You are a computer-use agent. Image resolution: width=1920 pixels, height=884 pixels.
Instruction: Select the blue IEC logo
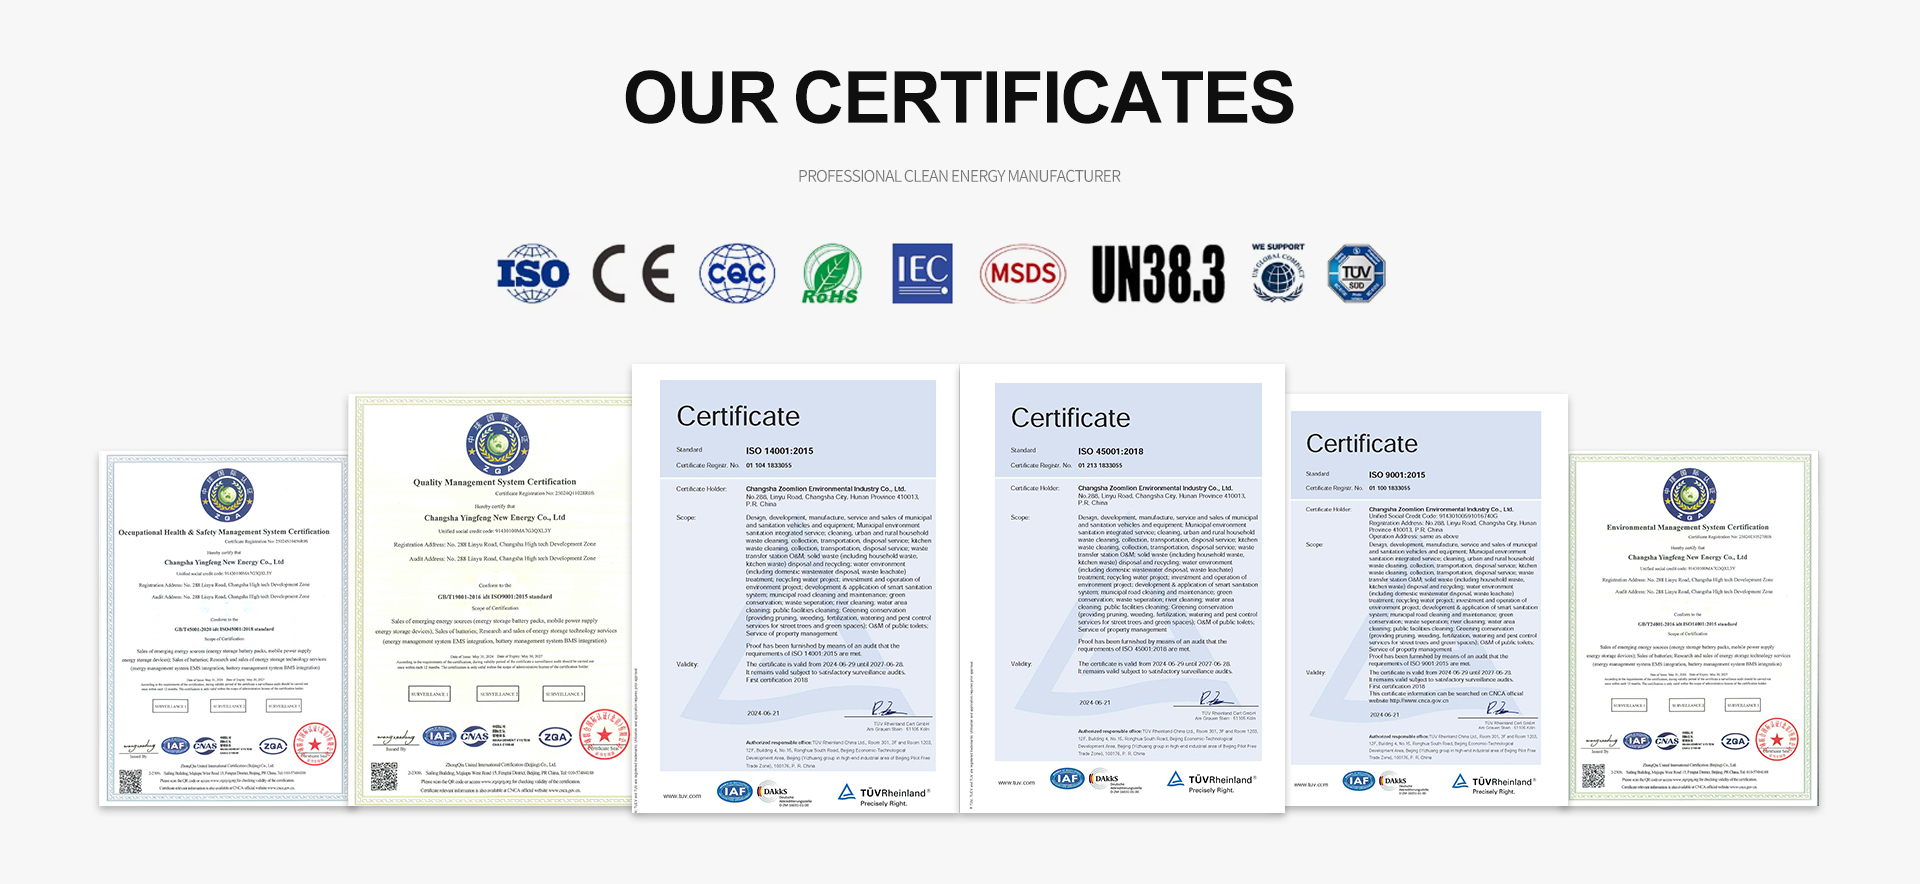922,273
